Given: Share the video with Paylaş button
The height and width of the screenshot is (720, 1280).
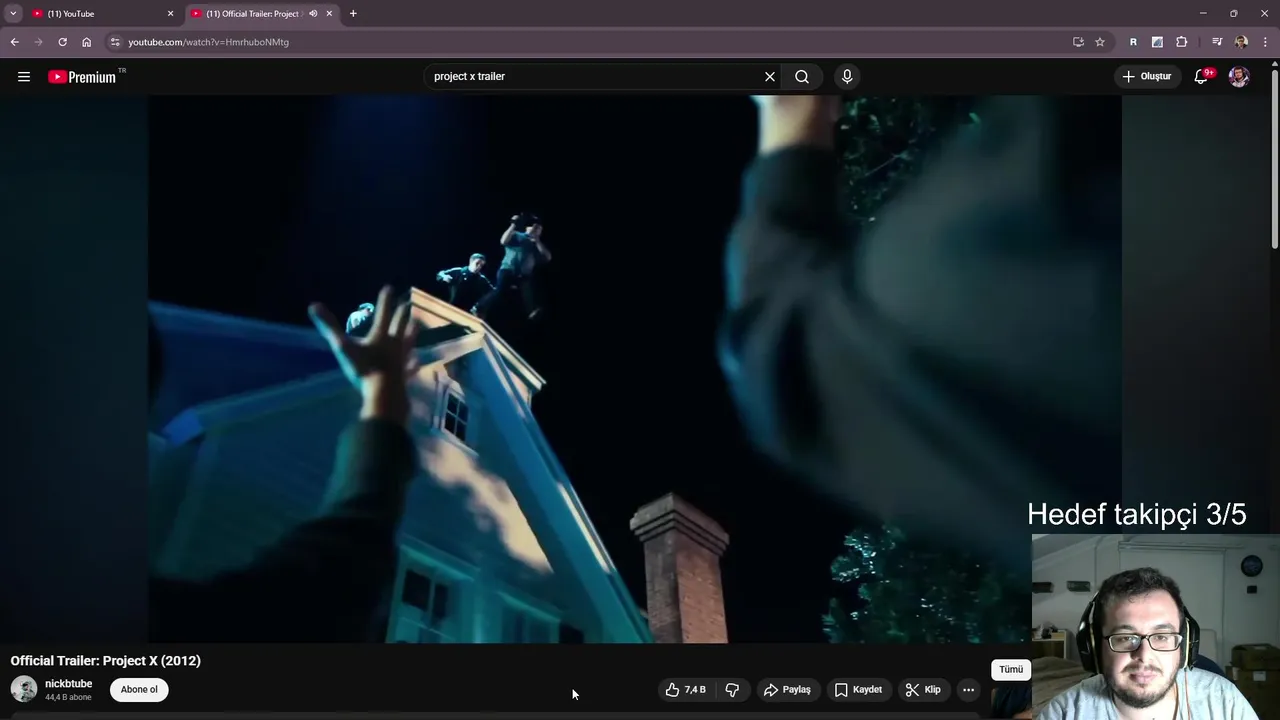Looking at the screenshot, I should [787, 690].
